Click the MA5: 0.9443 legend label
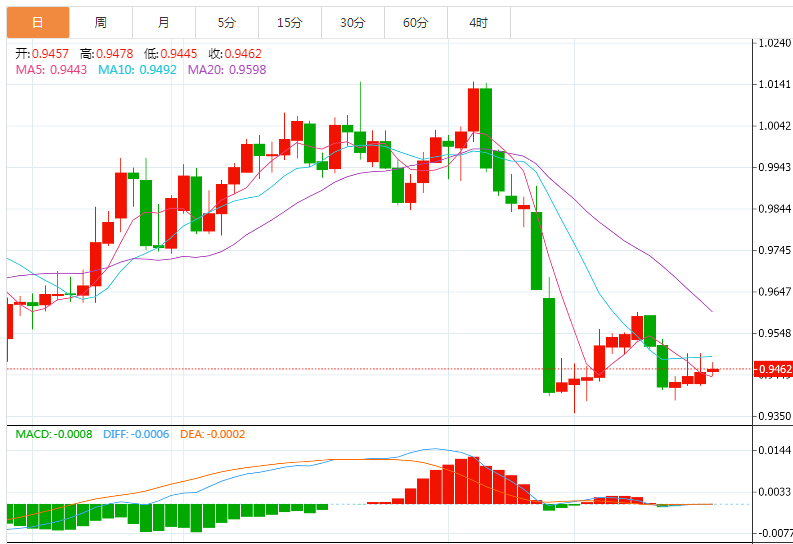Screen dimensions: 793x544 [x=51, y=70]
